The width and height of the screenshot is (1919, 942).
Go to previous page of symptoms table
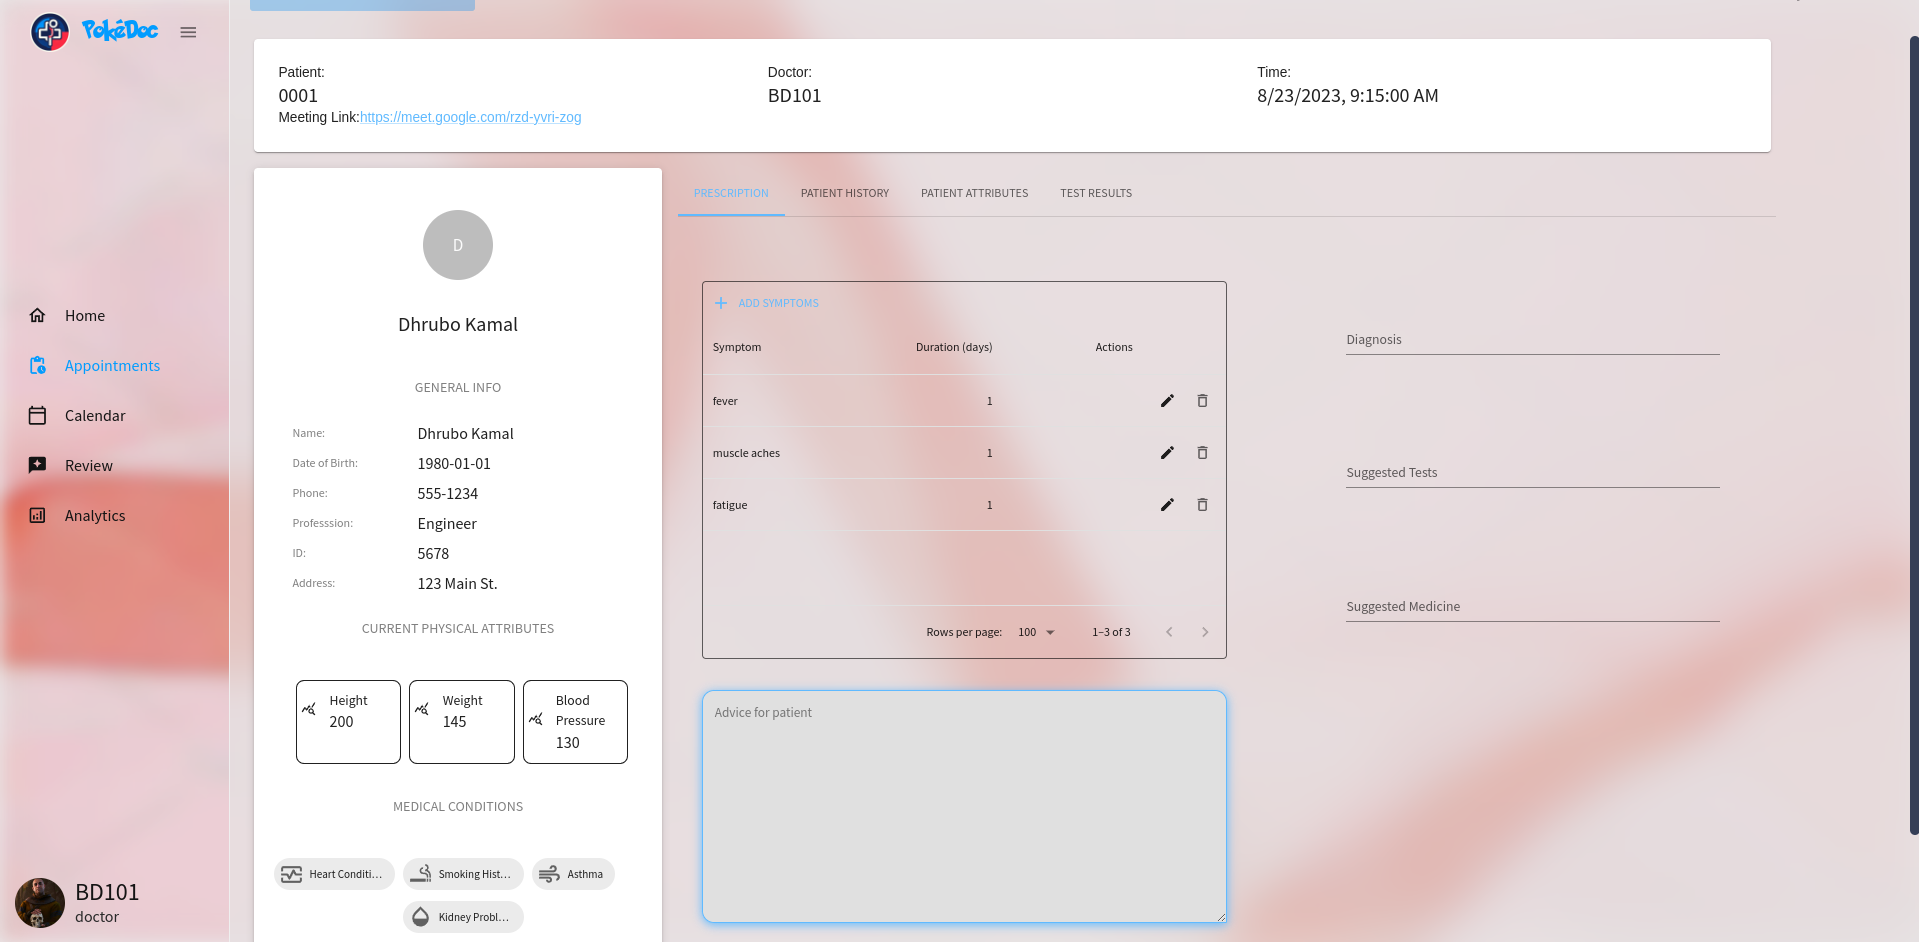click(1169, 632)
